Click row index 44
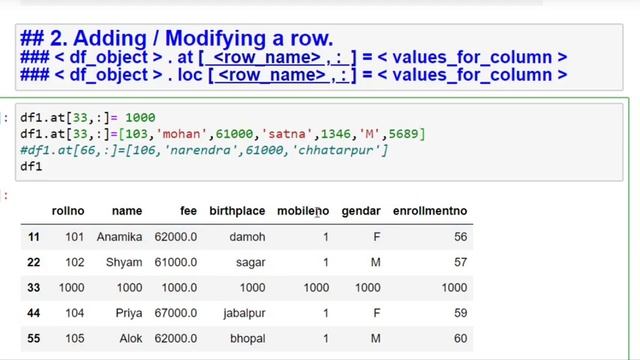This screenshot has height=360, width=640. click(x=33, y=313)
